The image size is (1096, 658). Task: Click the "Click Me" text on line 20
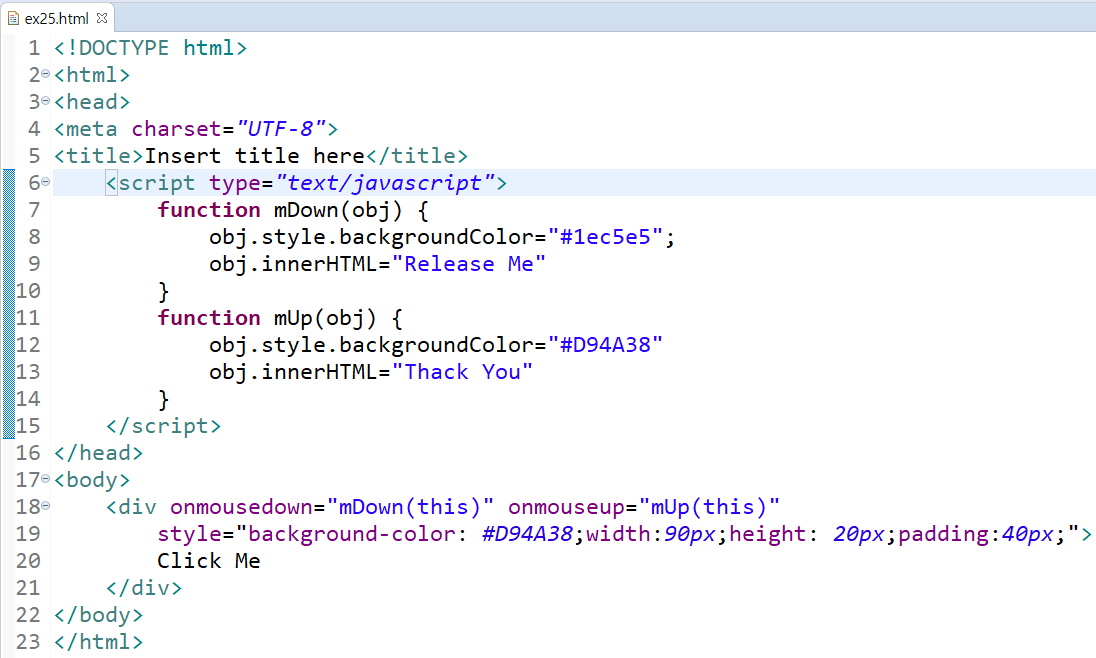209,562
